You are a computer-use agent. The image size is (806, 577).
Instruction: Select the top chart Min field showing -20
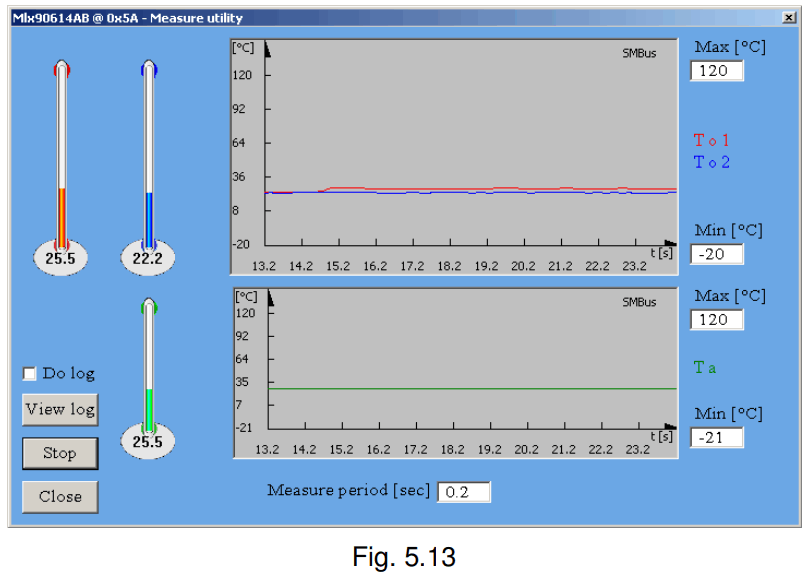717,254
